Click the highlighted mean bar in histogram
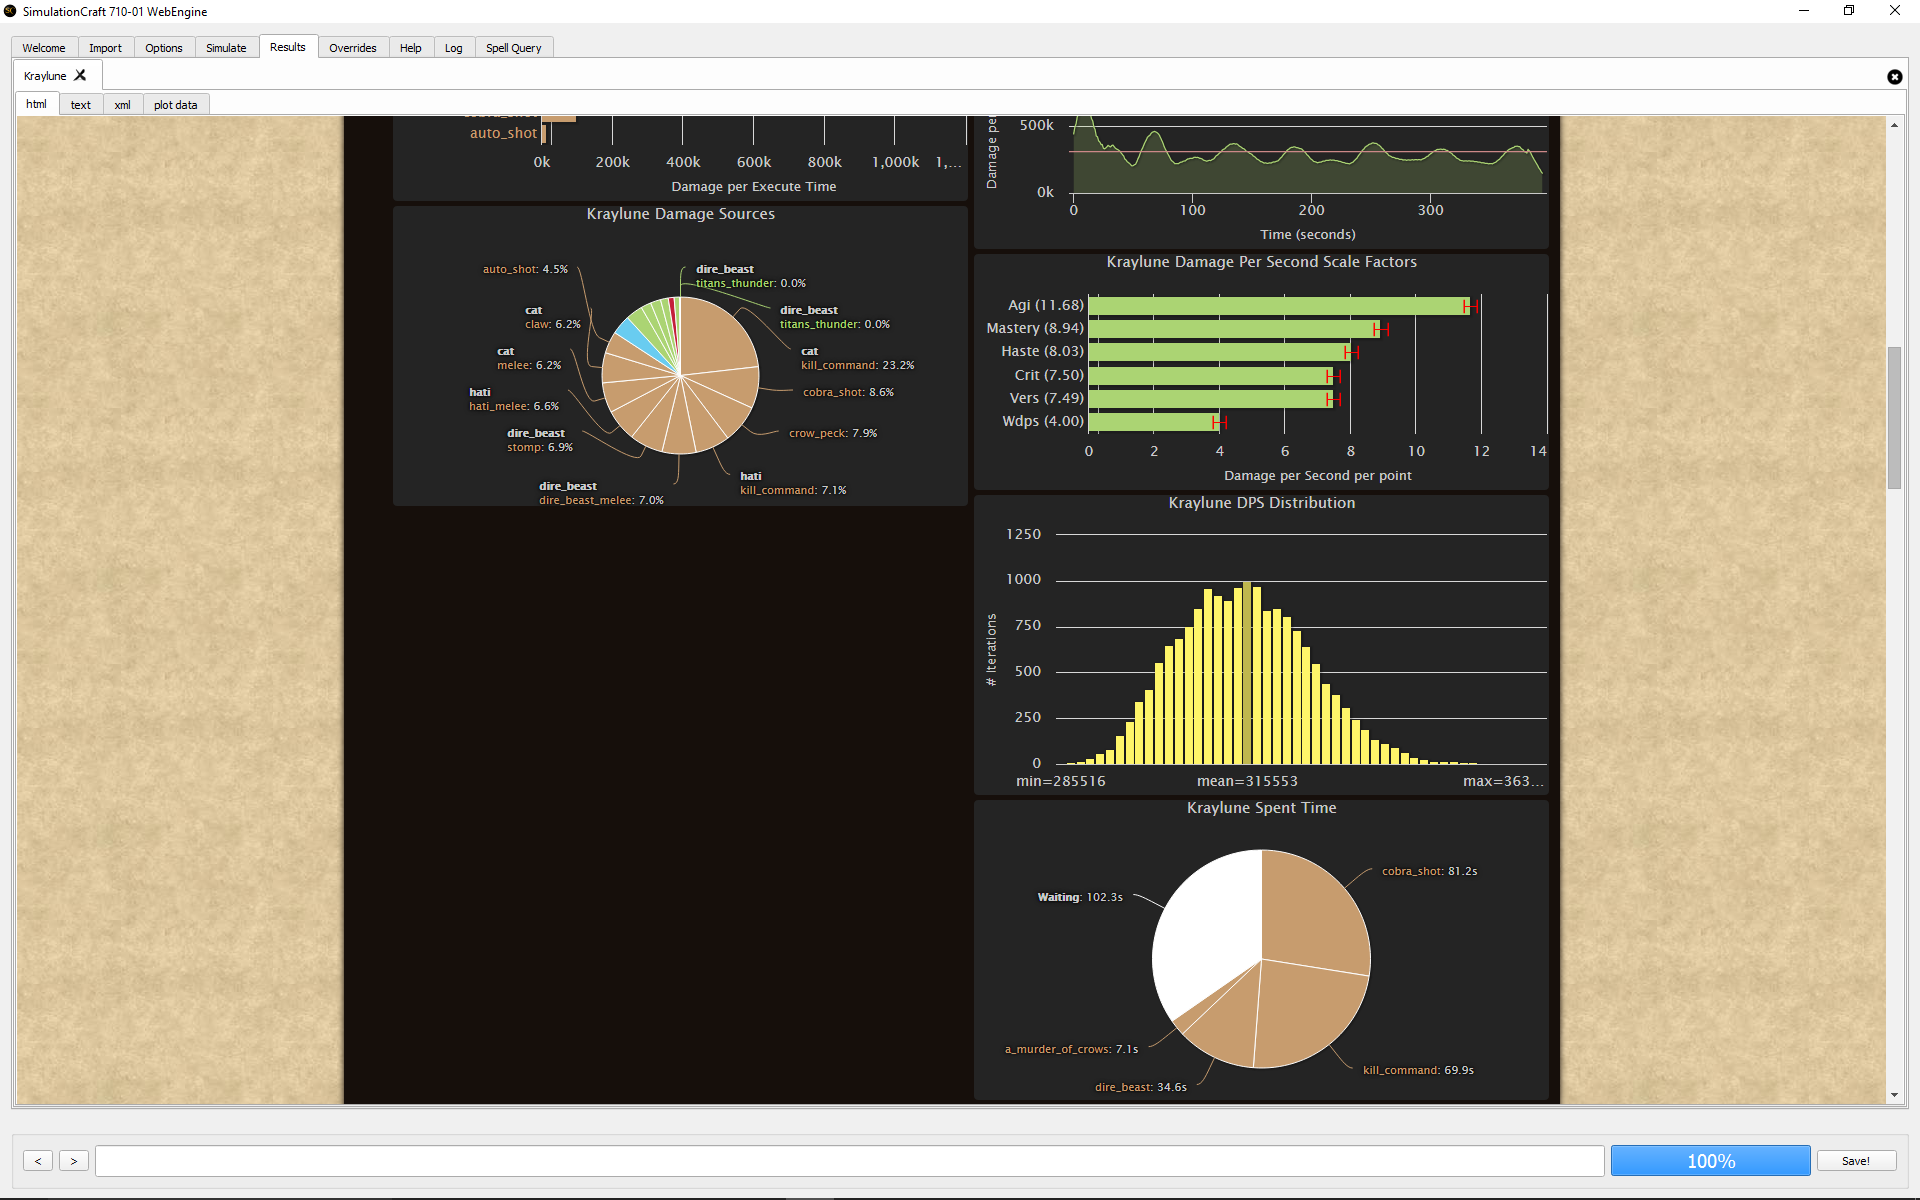The width and height of the screenshot is (1920, 1200). (1247, 673)
